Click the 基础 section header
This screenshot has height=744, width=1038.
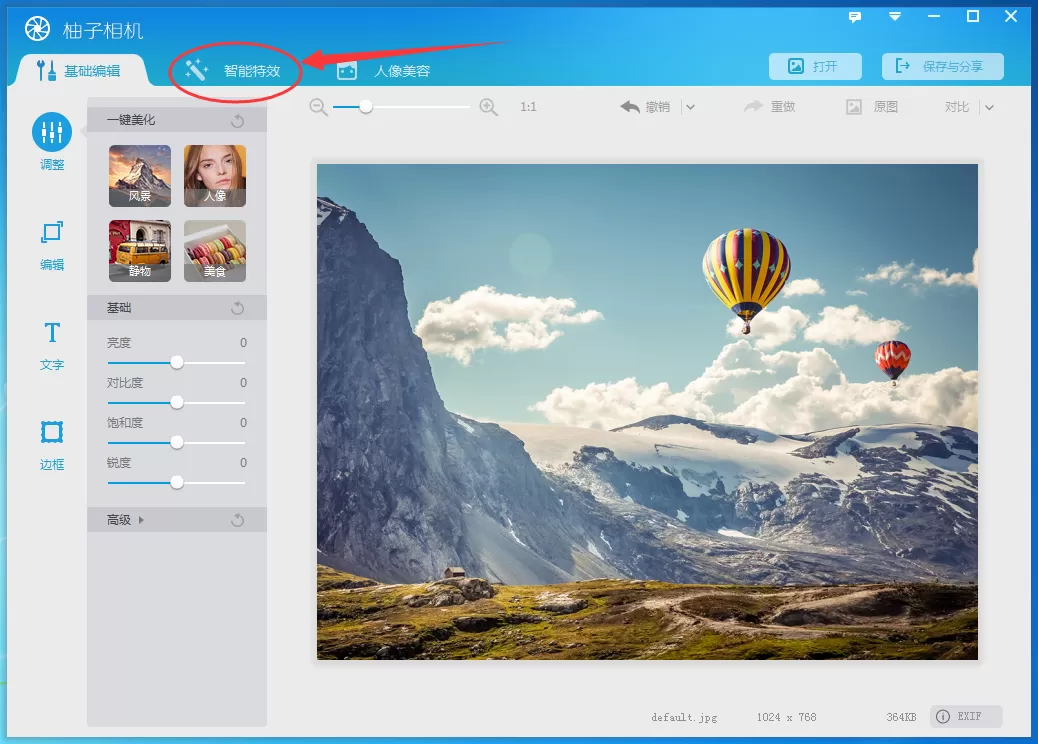point(177,308)
